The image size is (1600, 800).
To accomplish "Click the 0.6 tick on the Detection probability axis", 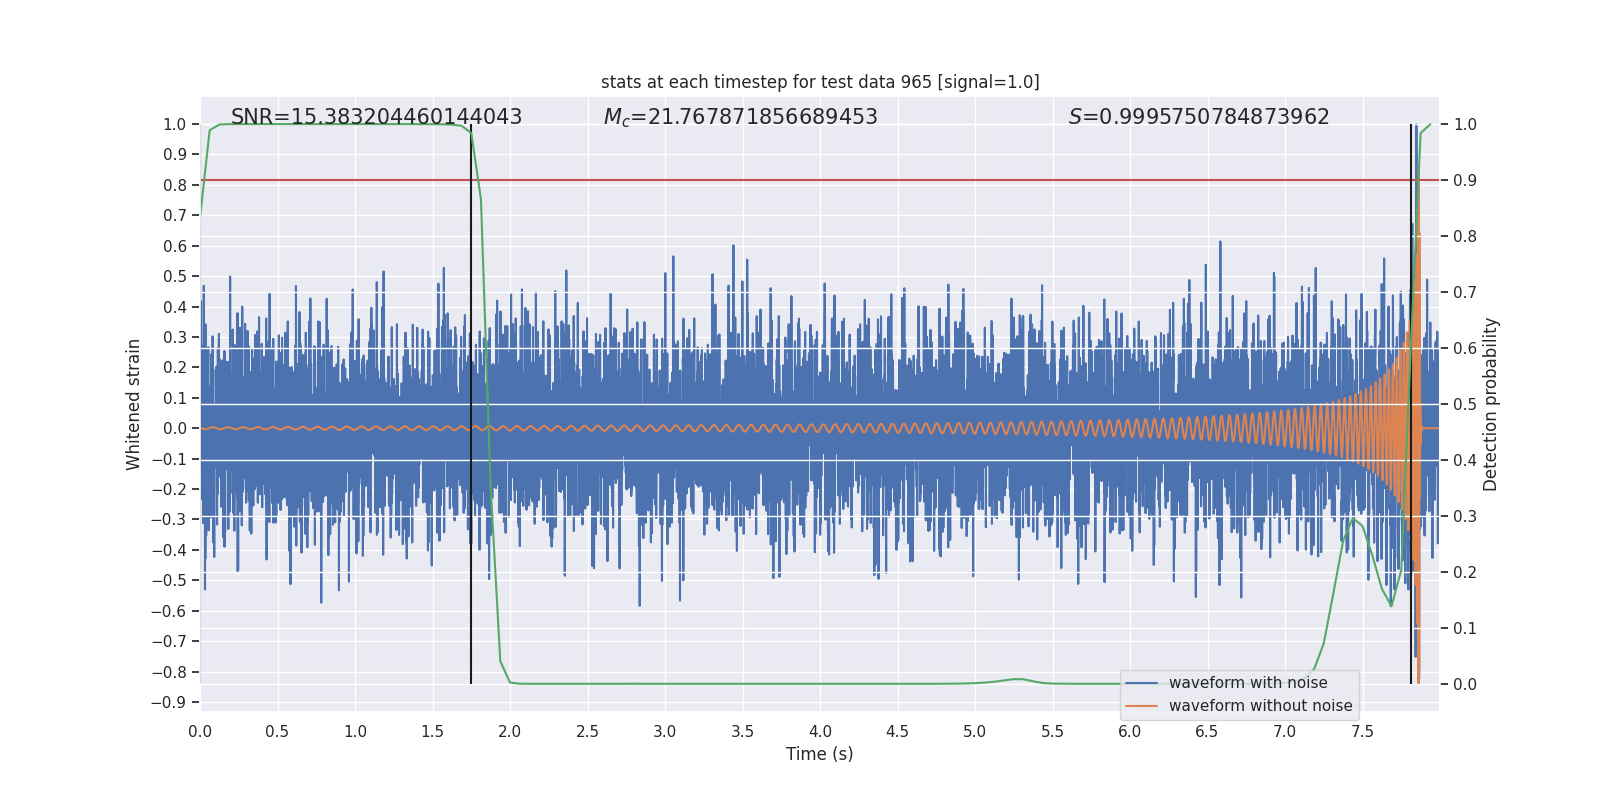I will click(1465, 348).
